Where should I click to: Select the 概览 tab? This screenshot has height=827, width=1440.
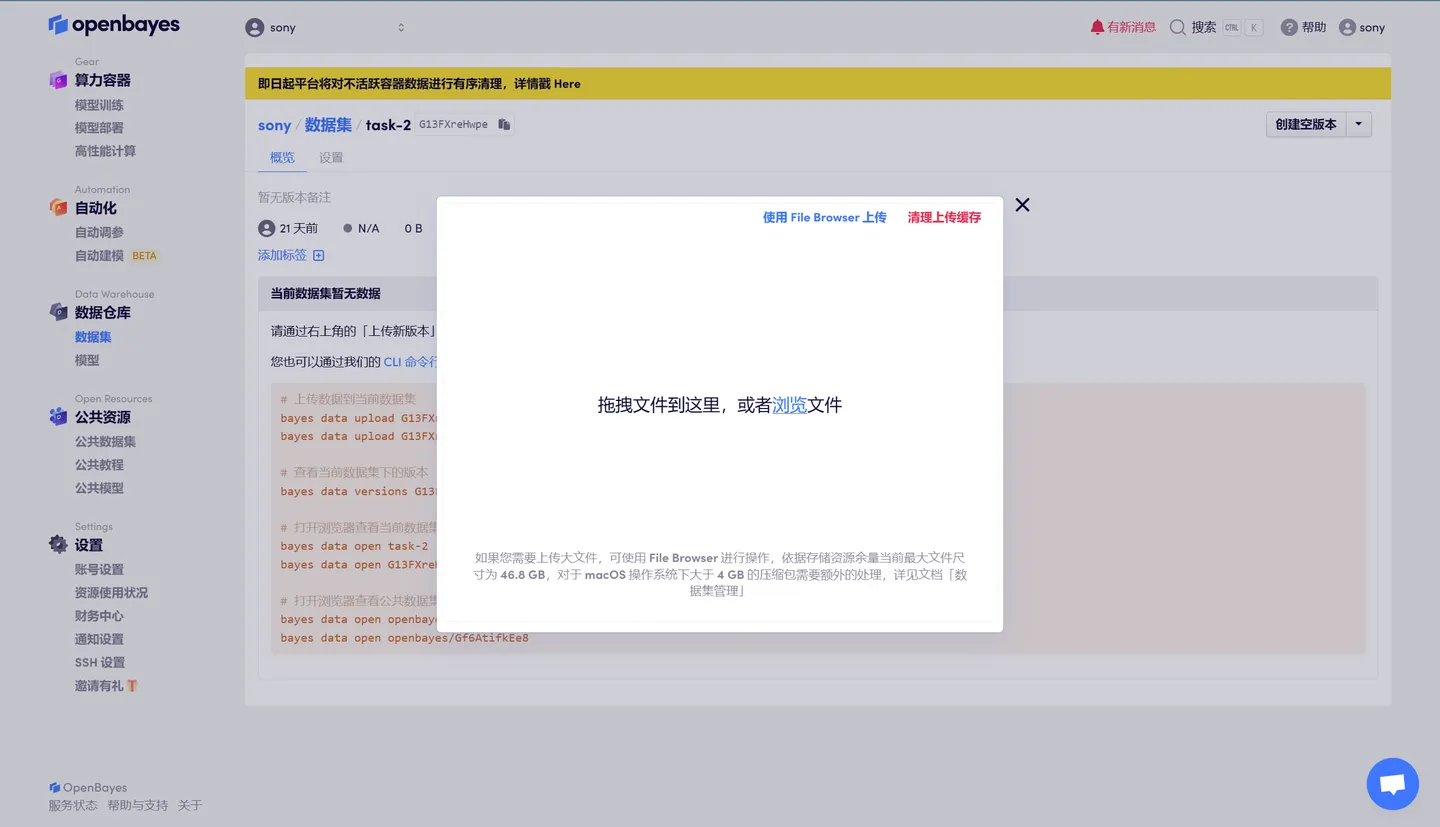(x=281, y=157)
